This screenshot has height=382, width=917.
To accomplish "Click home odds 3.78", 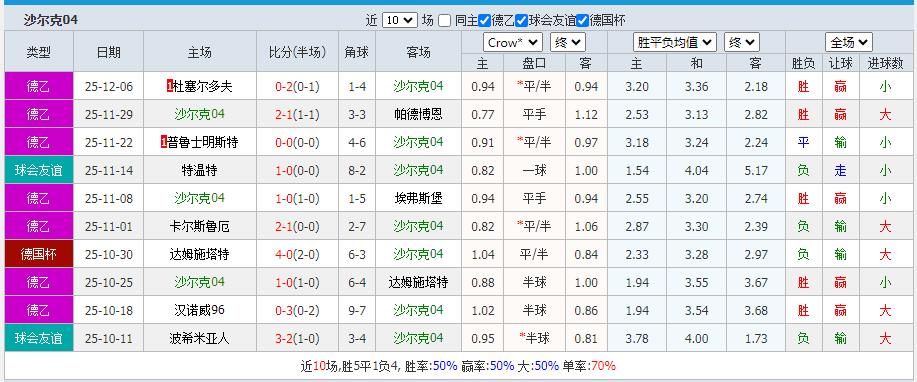I will point(636,338).
